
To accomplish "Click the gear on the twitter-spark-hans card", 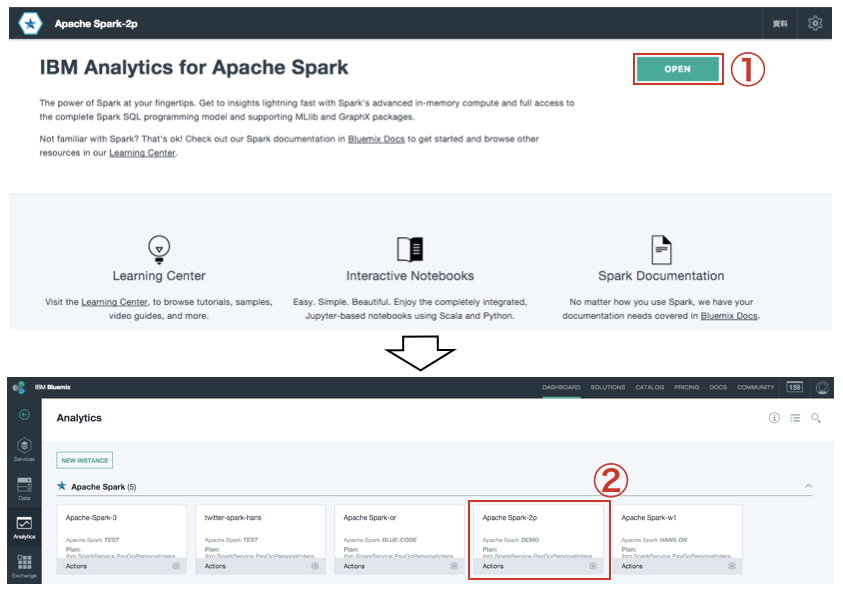I will [315, 566].
